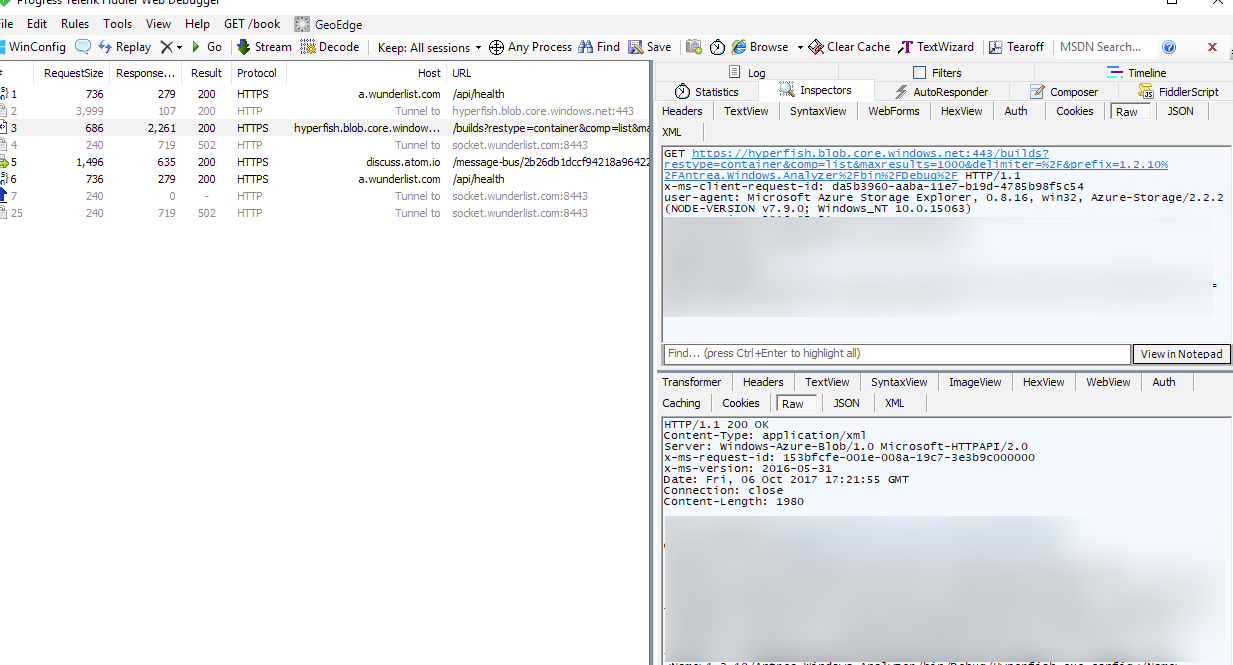The image size is (1233, 665).
Task: Open the Tools menu
Action: (117, 23)
